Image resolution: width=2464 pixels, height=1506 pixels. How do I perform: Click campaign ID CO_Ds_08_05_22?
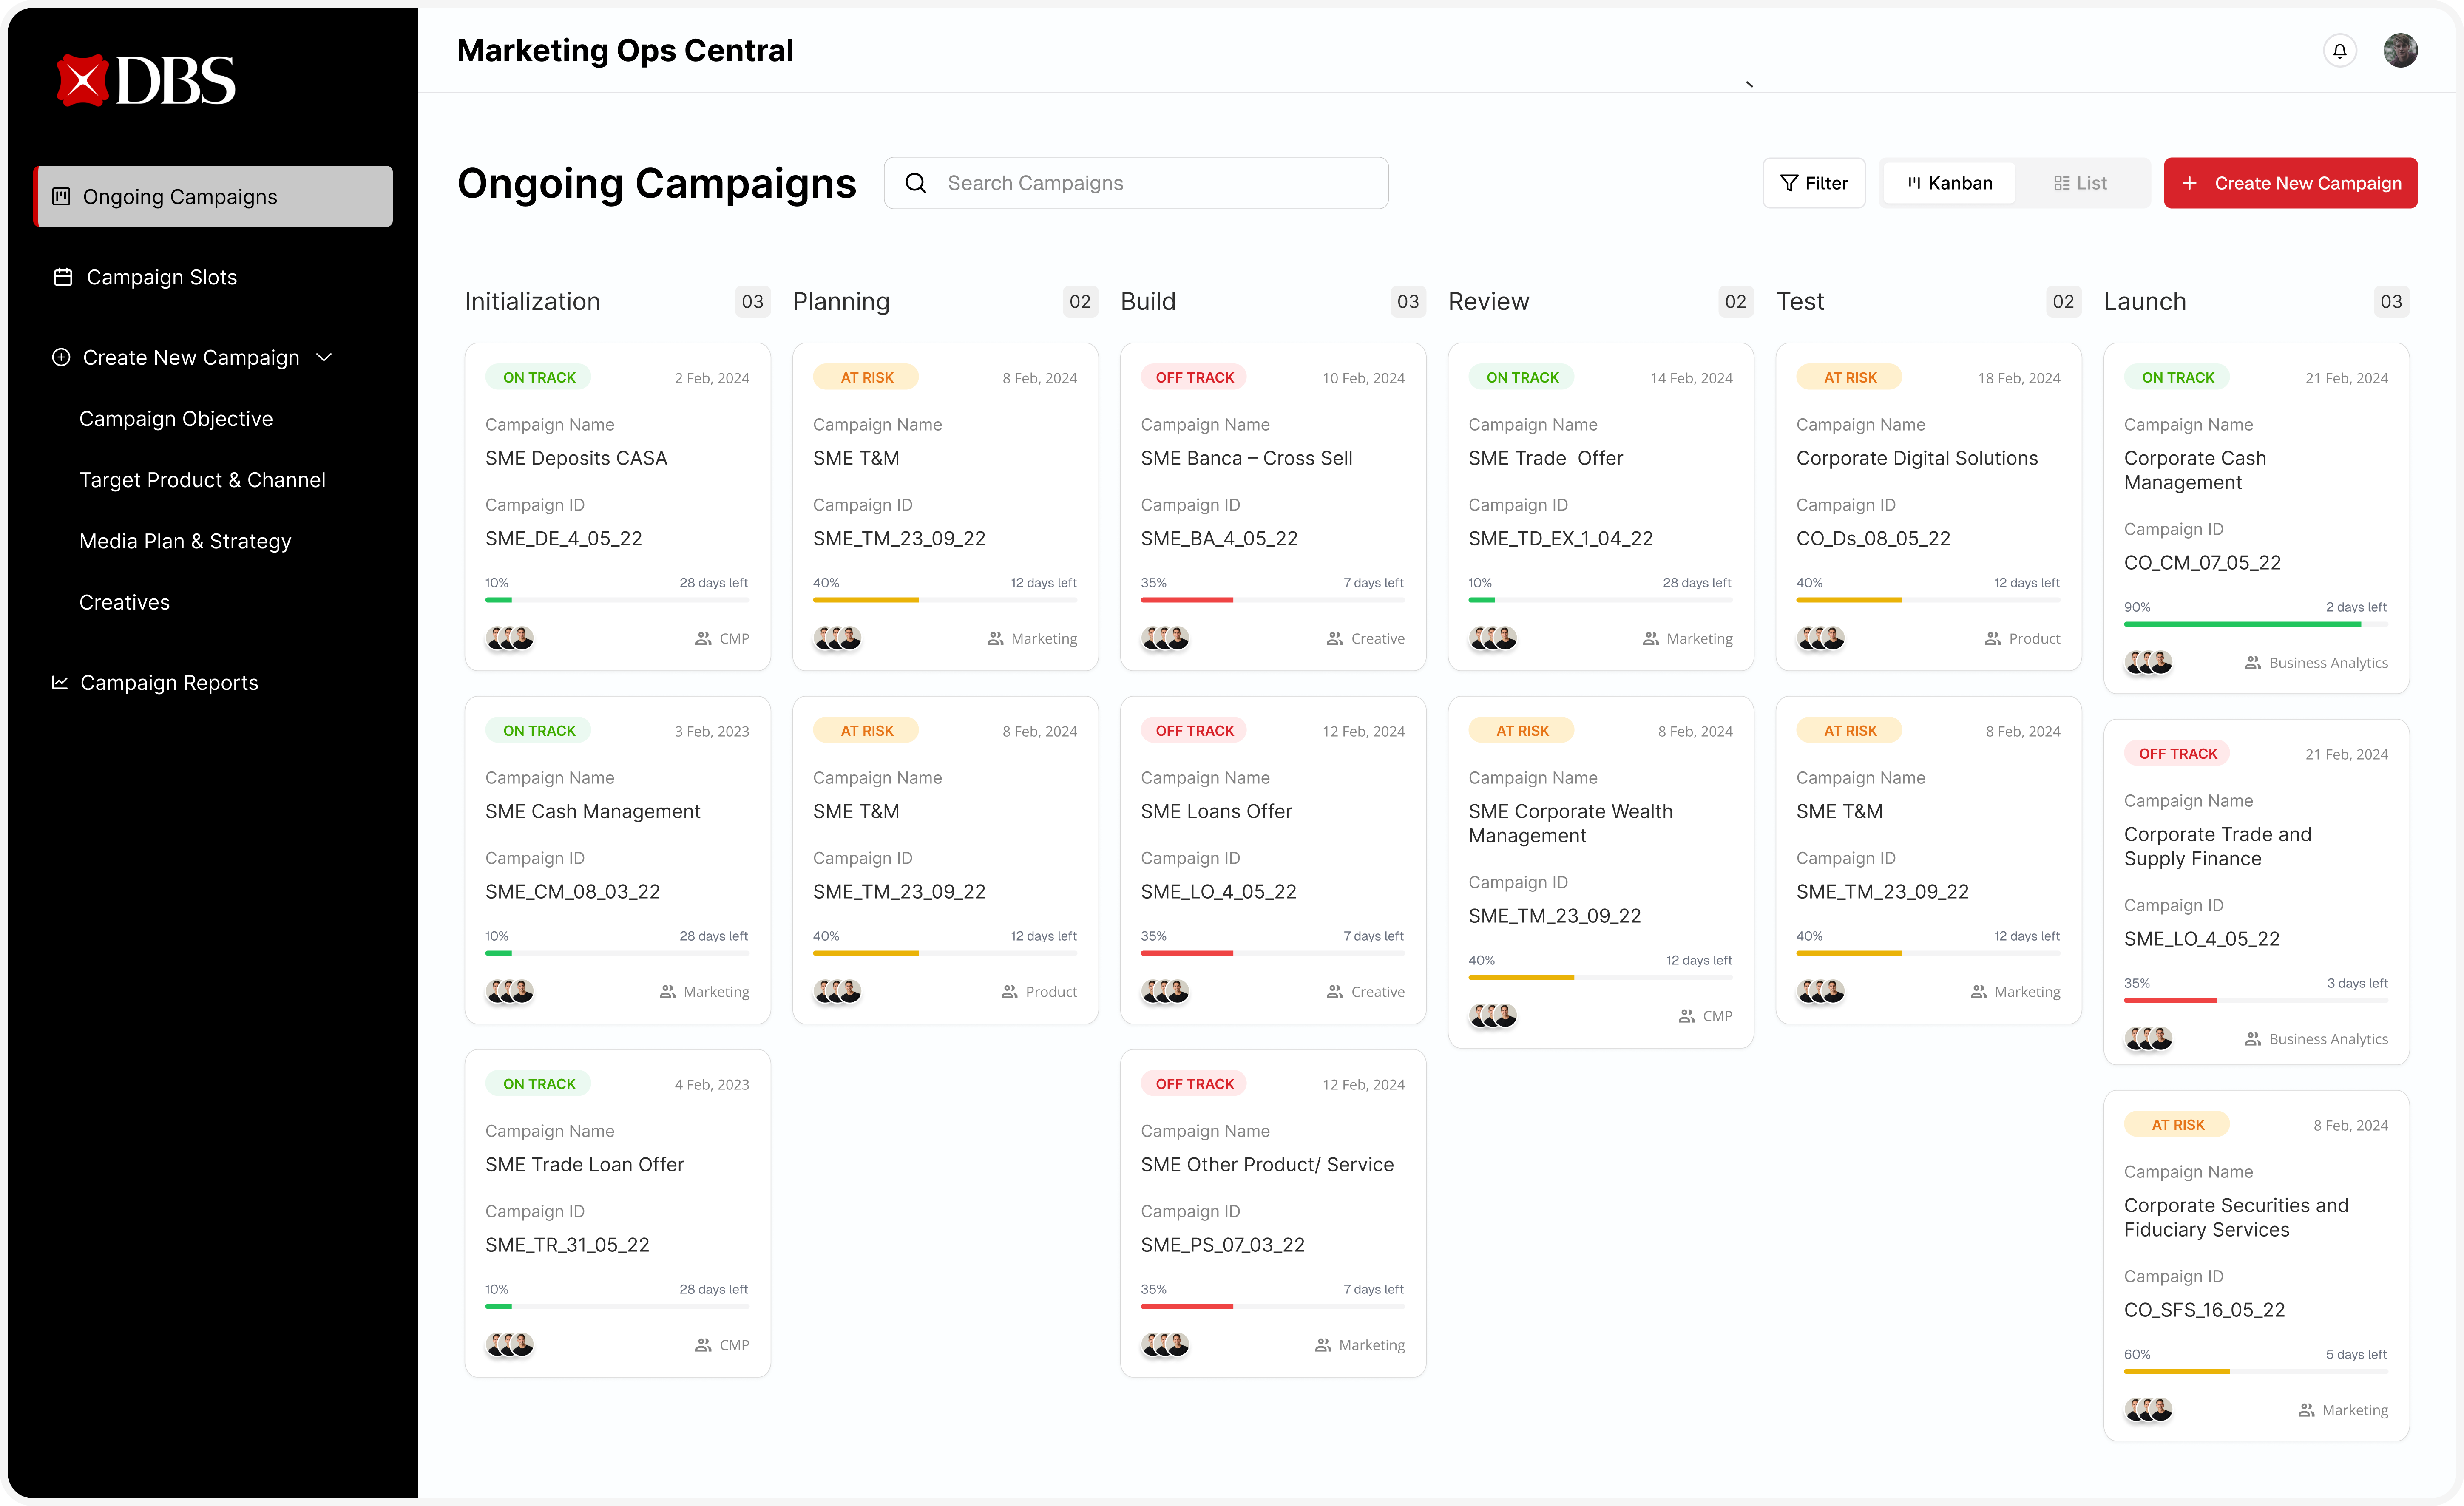(x=1873, y=538)
